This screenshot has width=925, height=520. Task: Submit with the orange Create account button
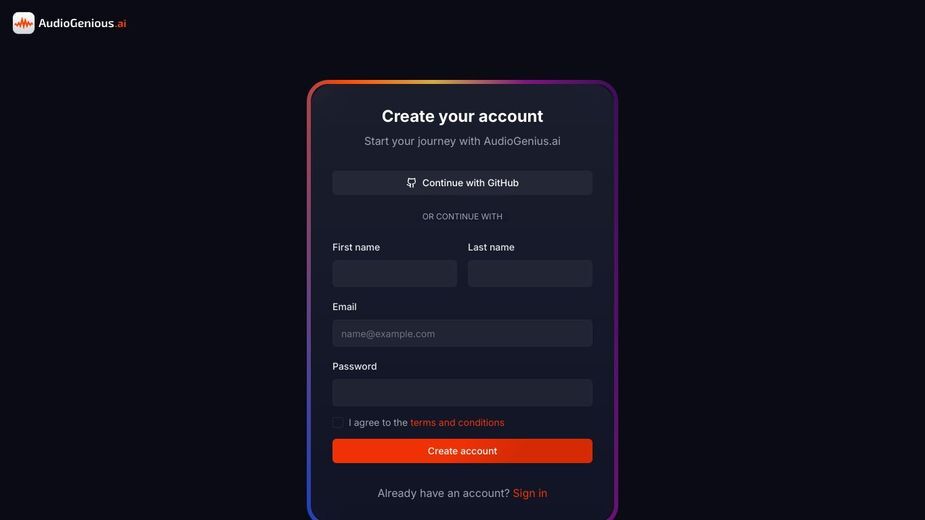(462, 451)
